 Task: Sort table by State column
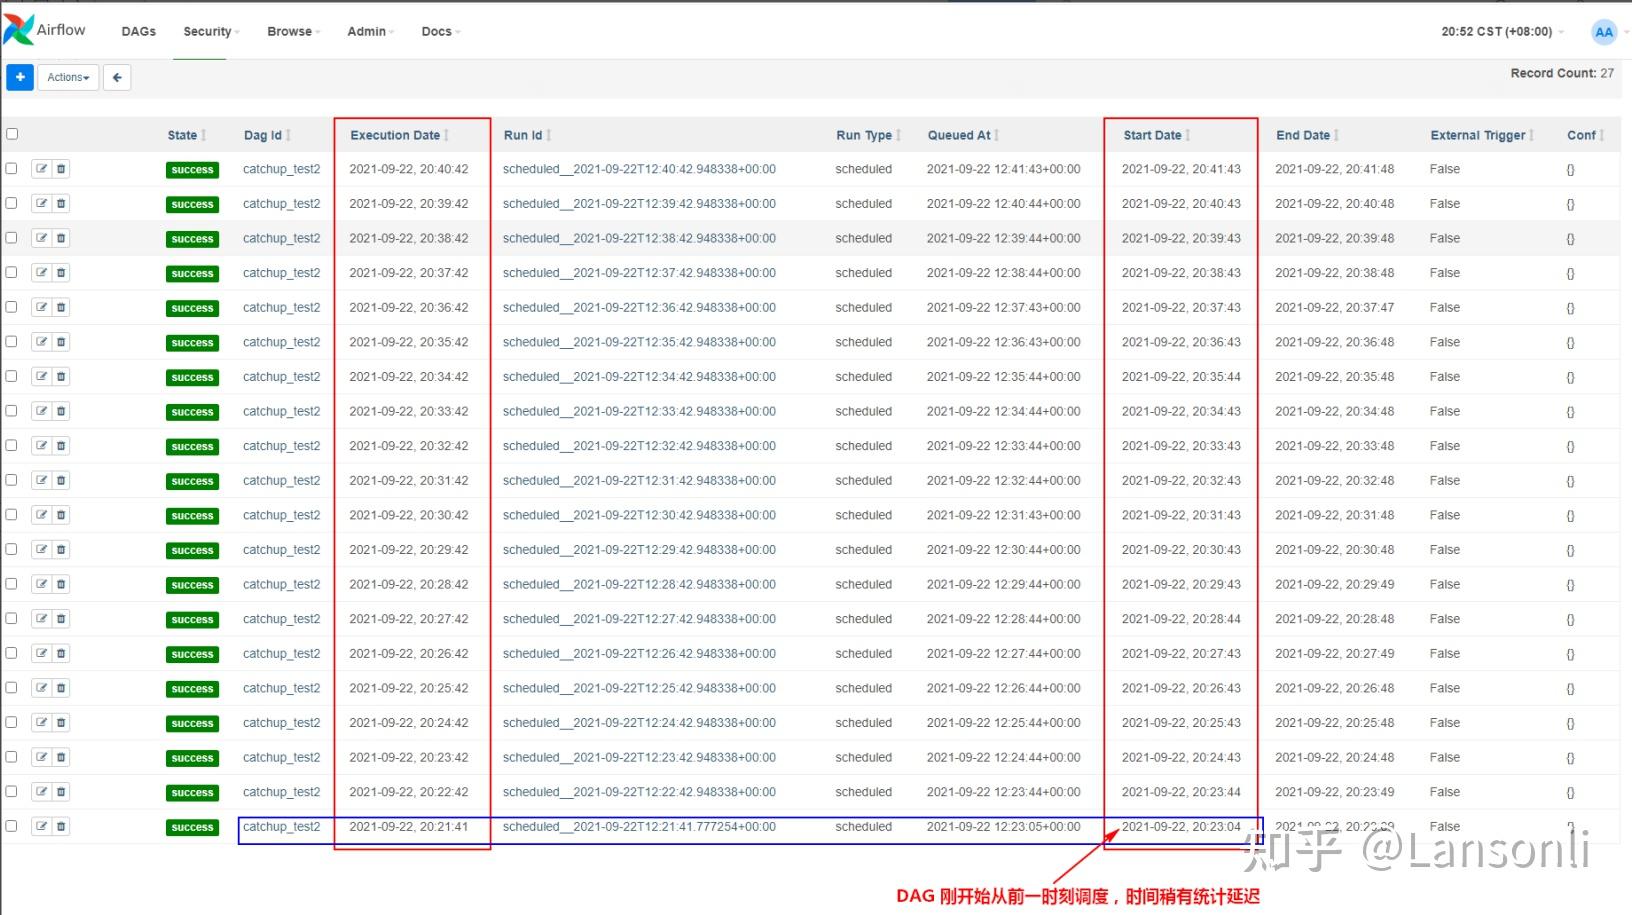click(187, 135)
